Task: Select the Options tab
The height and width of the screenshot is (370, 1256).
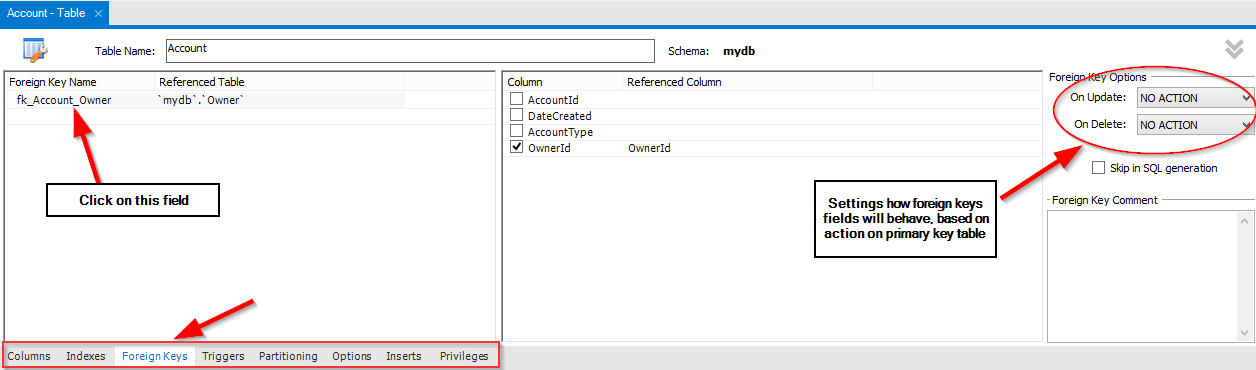Action: coord(352,356)
